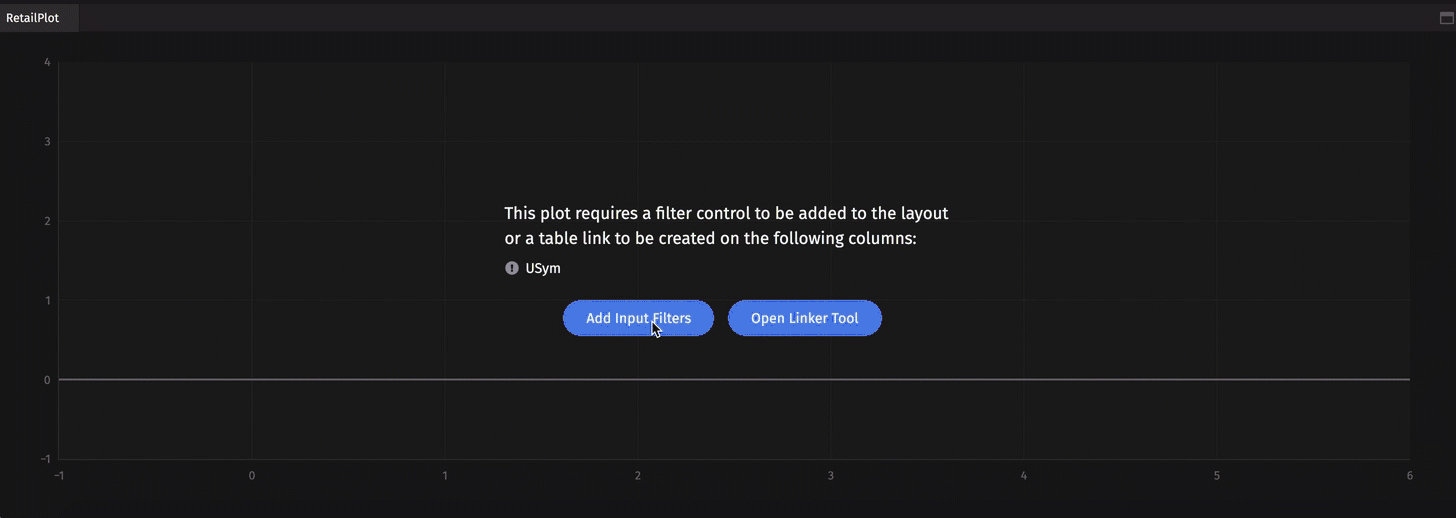The height and width of the screenshot is (518, 1456).
Task: Select the RetailPlot tab
Action: [x=33, y=18]
